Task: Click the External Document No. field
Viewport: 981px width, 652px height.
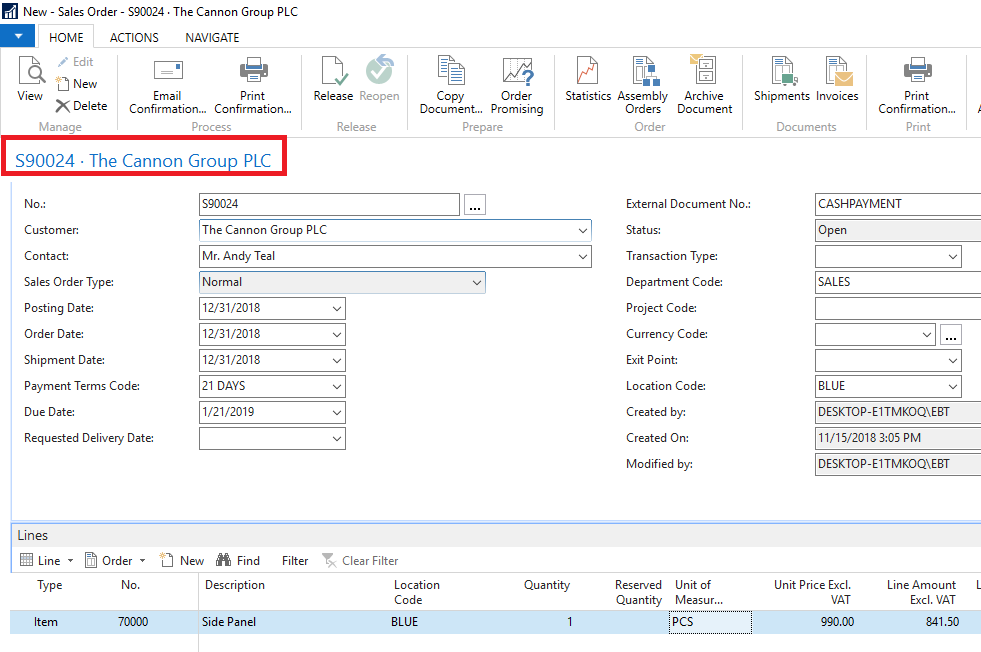Action: 898,204
